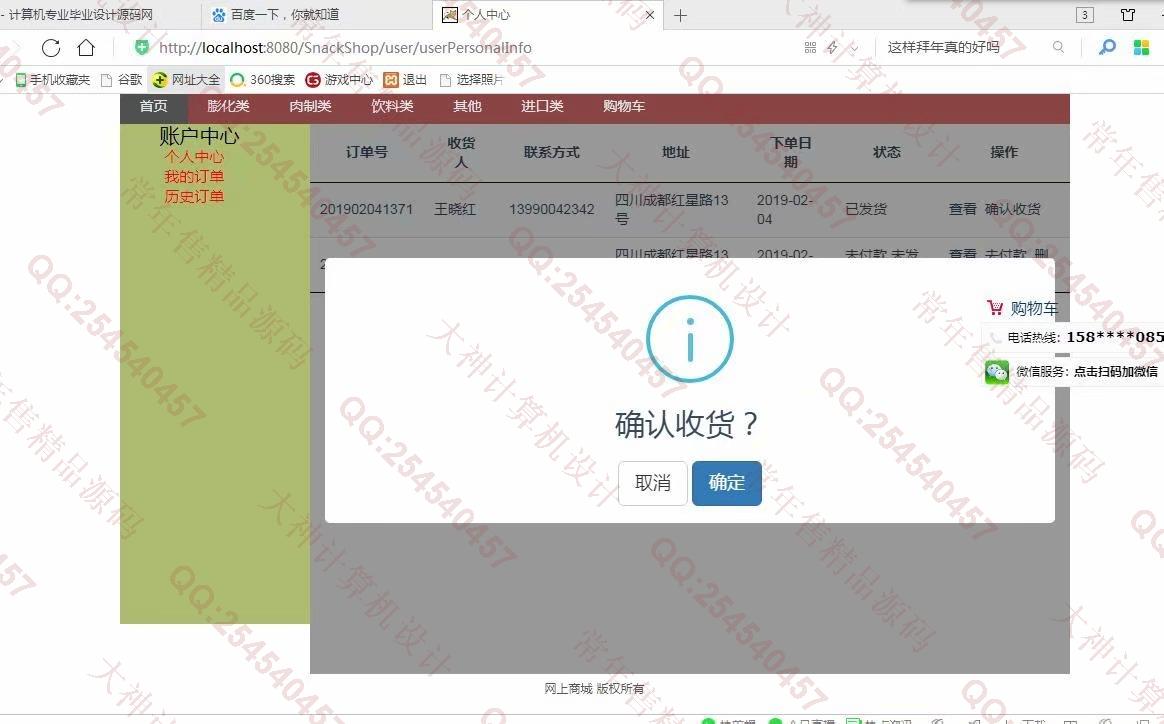Open the 360搜索 bookmark
Viewport: 1164px width, 724px height.
(263, 79)
